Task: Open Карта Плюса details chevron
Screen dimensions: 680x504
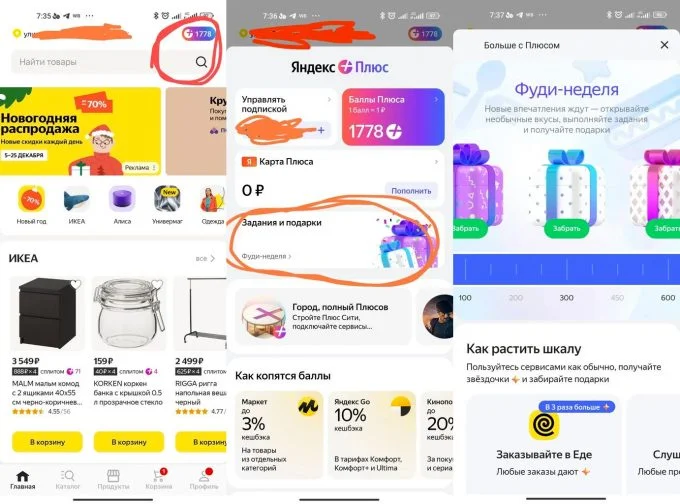Action: (436, 162)
